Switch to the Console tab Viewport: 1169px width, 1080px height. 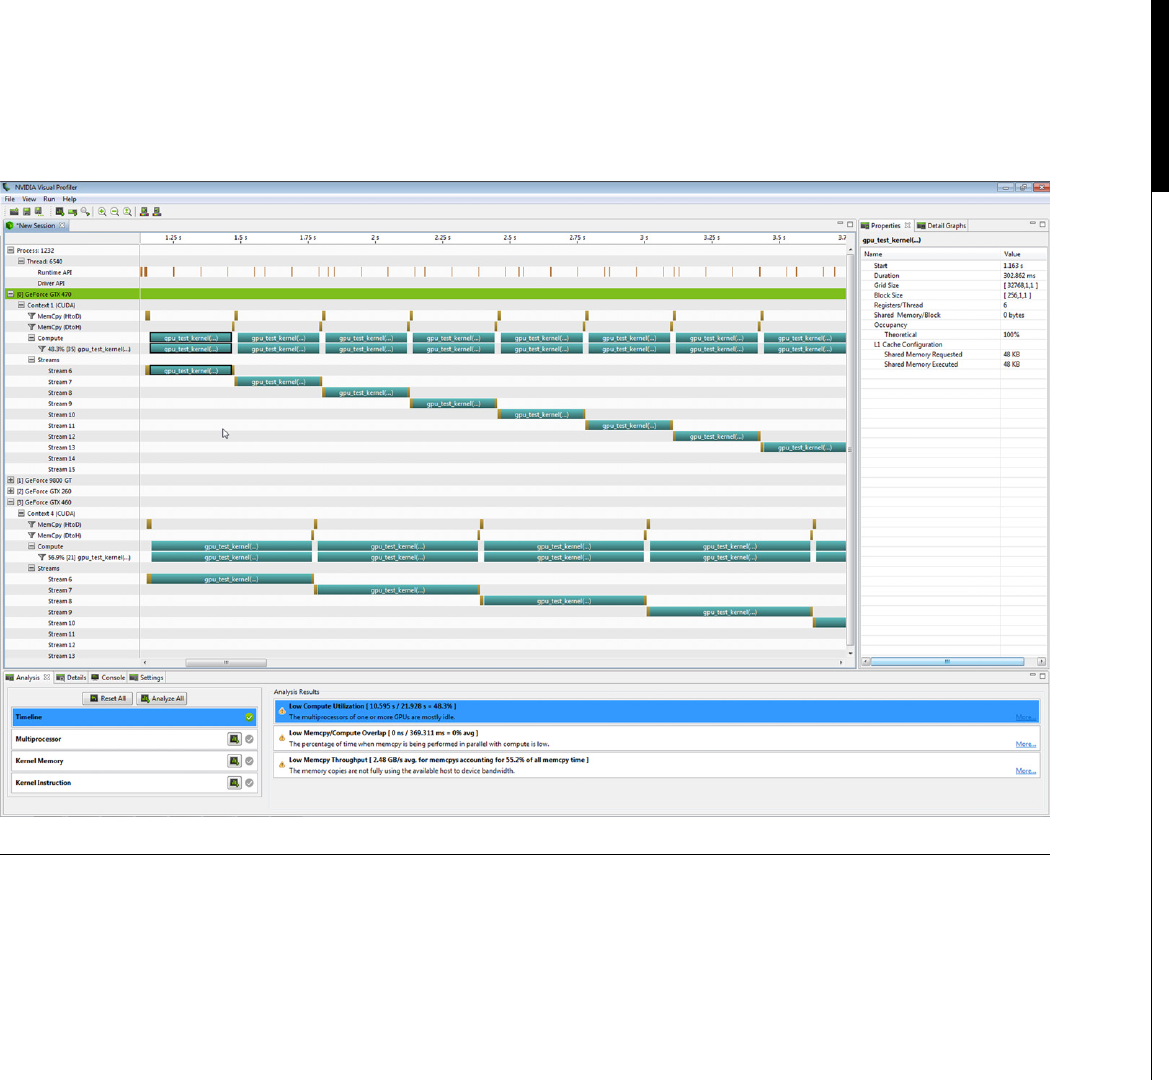[x=108, y=678]
